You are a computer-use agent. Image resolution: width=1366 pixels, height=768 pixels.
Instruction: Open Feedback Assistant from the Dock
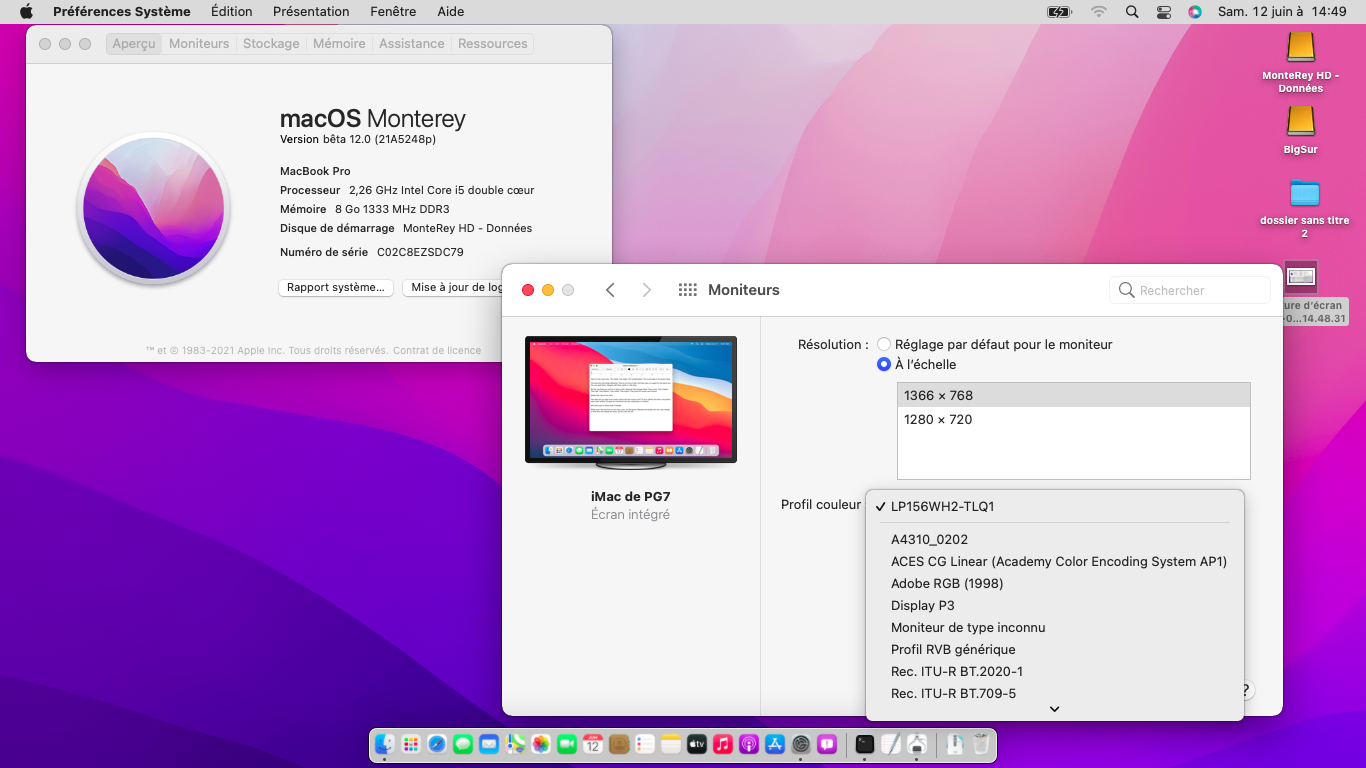(x=827, y=744)
